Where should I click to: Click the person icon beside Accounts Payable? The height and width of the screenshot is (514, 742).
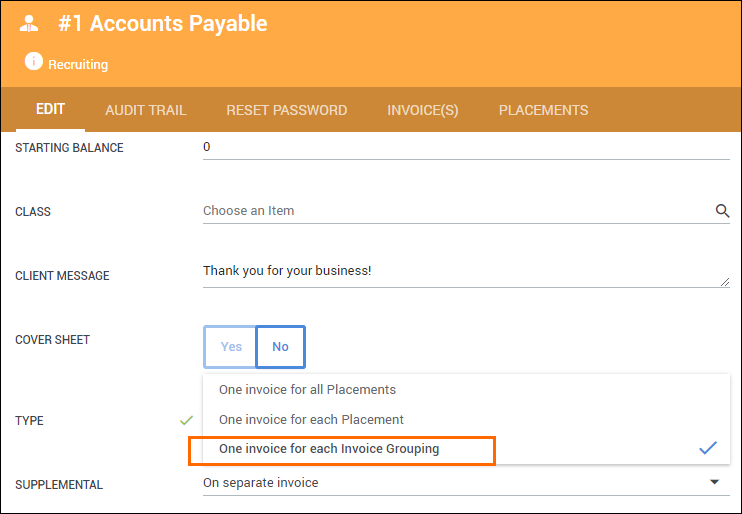[29, 24]
